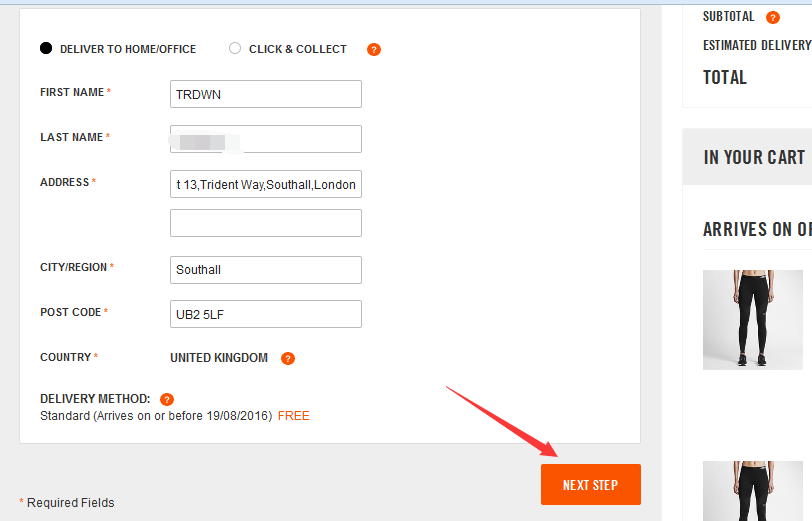Open help icon next to Click & Collect

click(x=374, y=50)
